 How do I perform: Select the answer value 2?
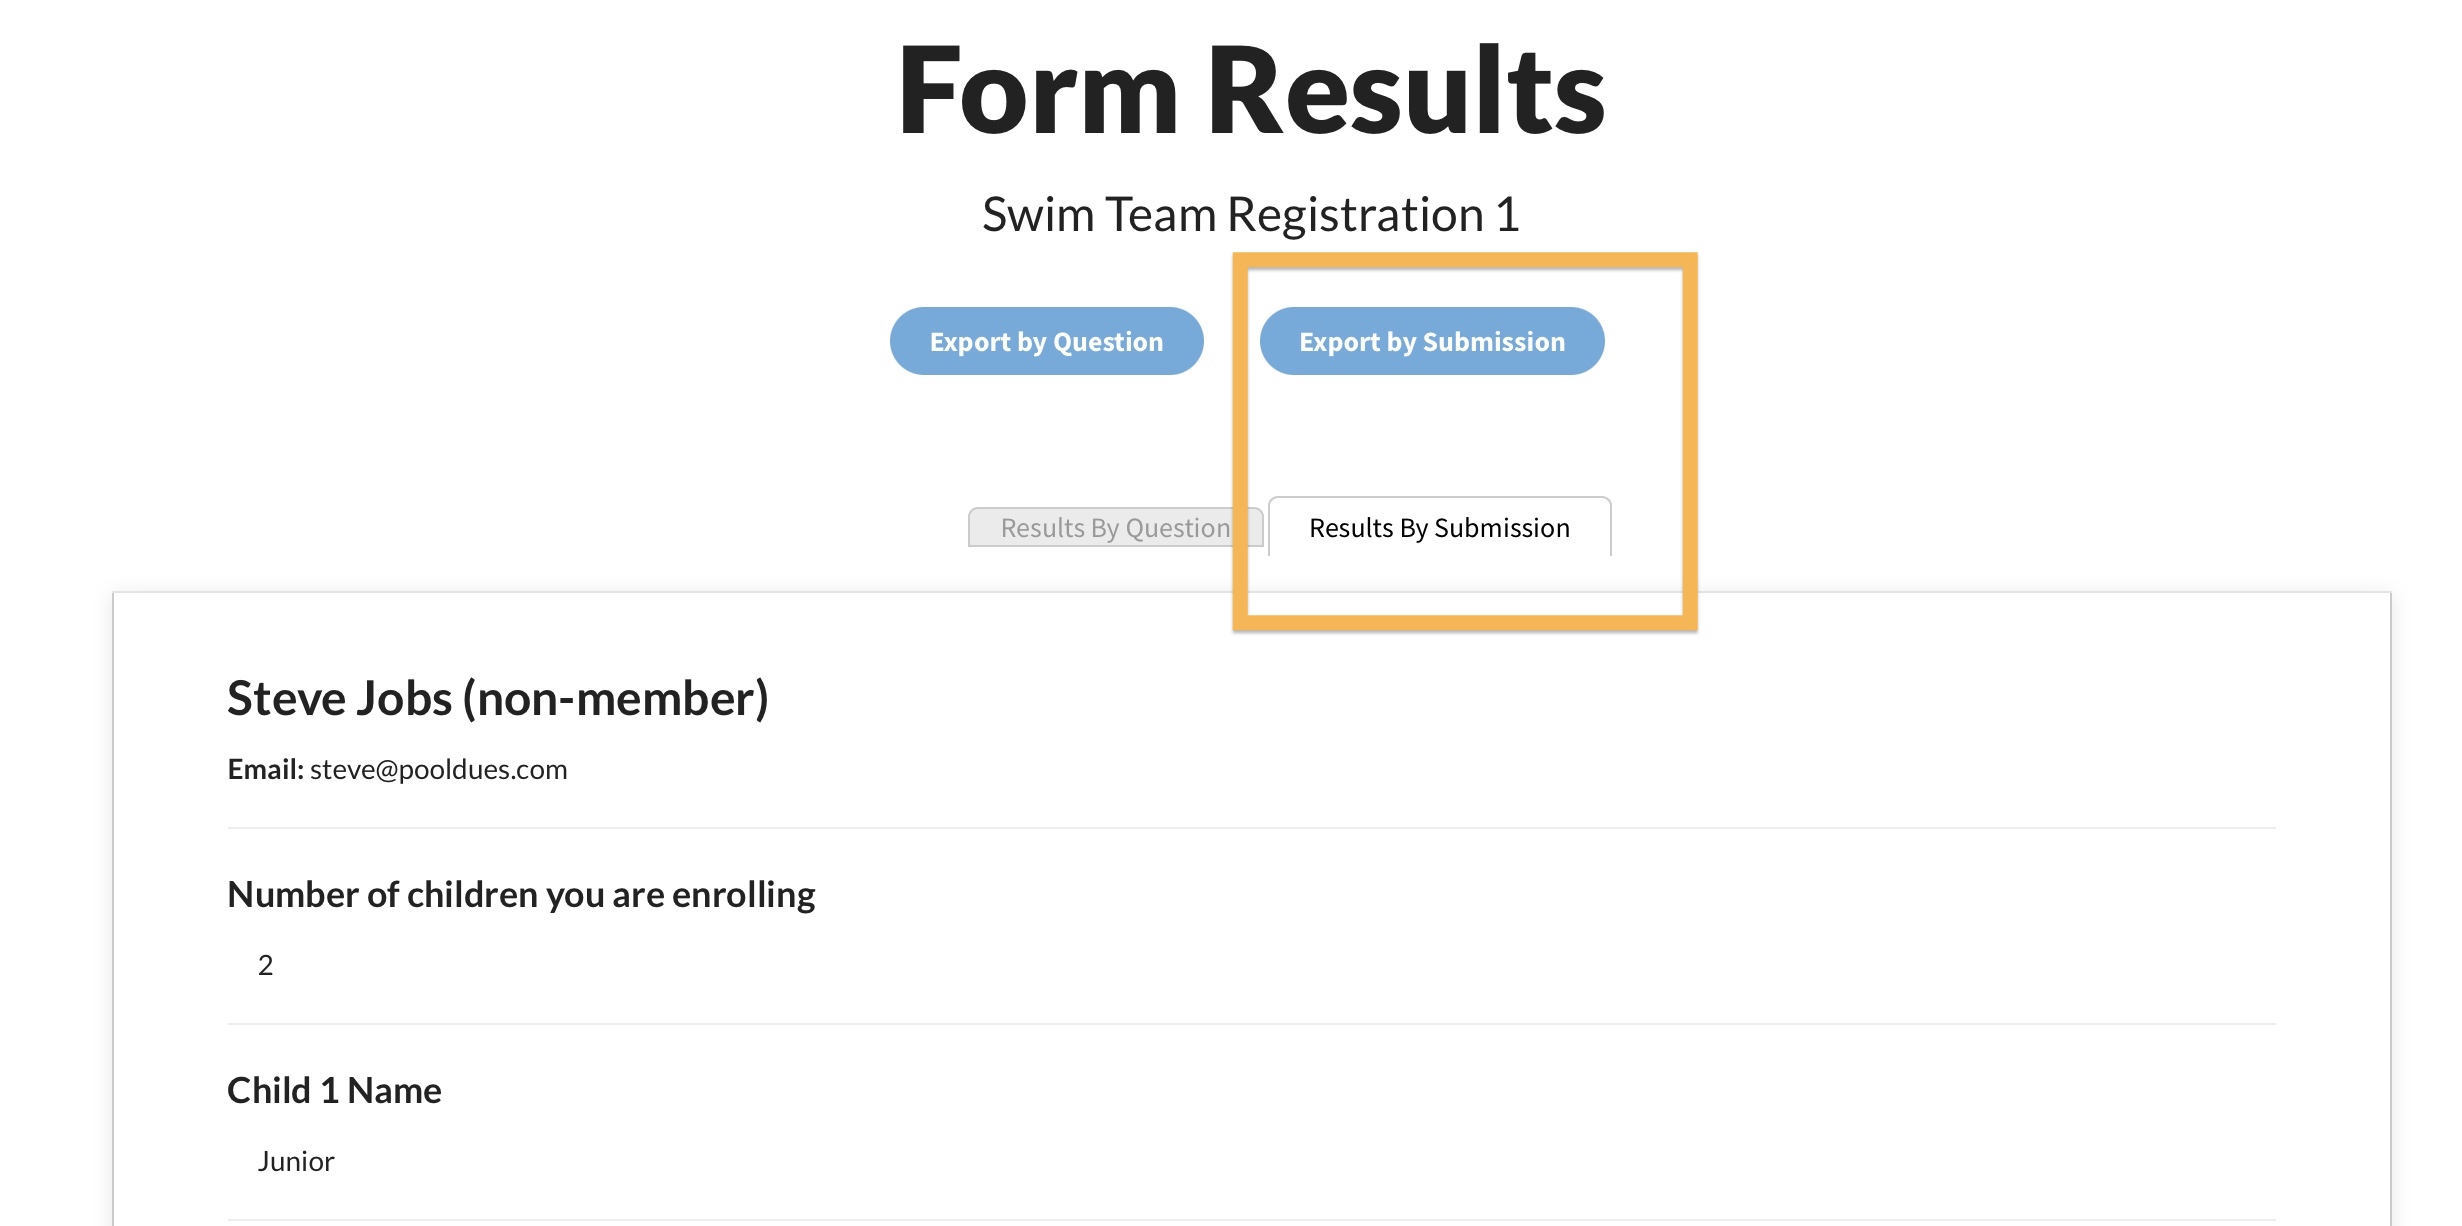coord(265,965)
